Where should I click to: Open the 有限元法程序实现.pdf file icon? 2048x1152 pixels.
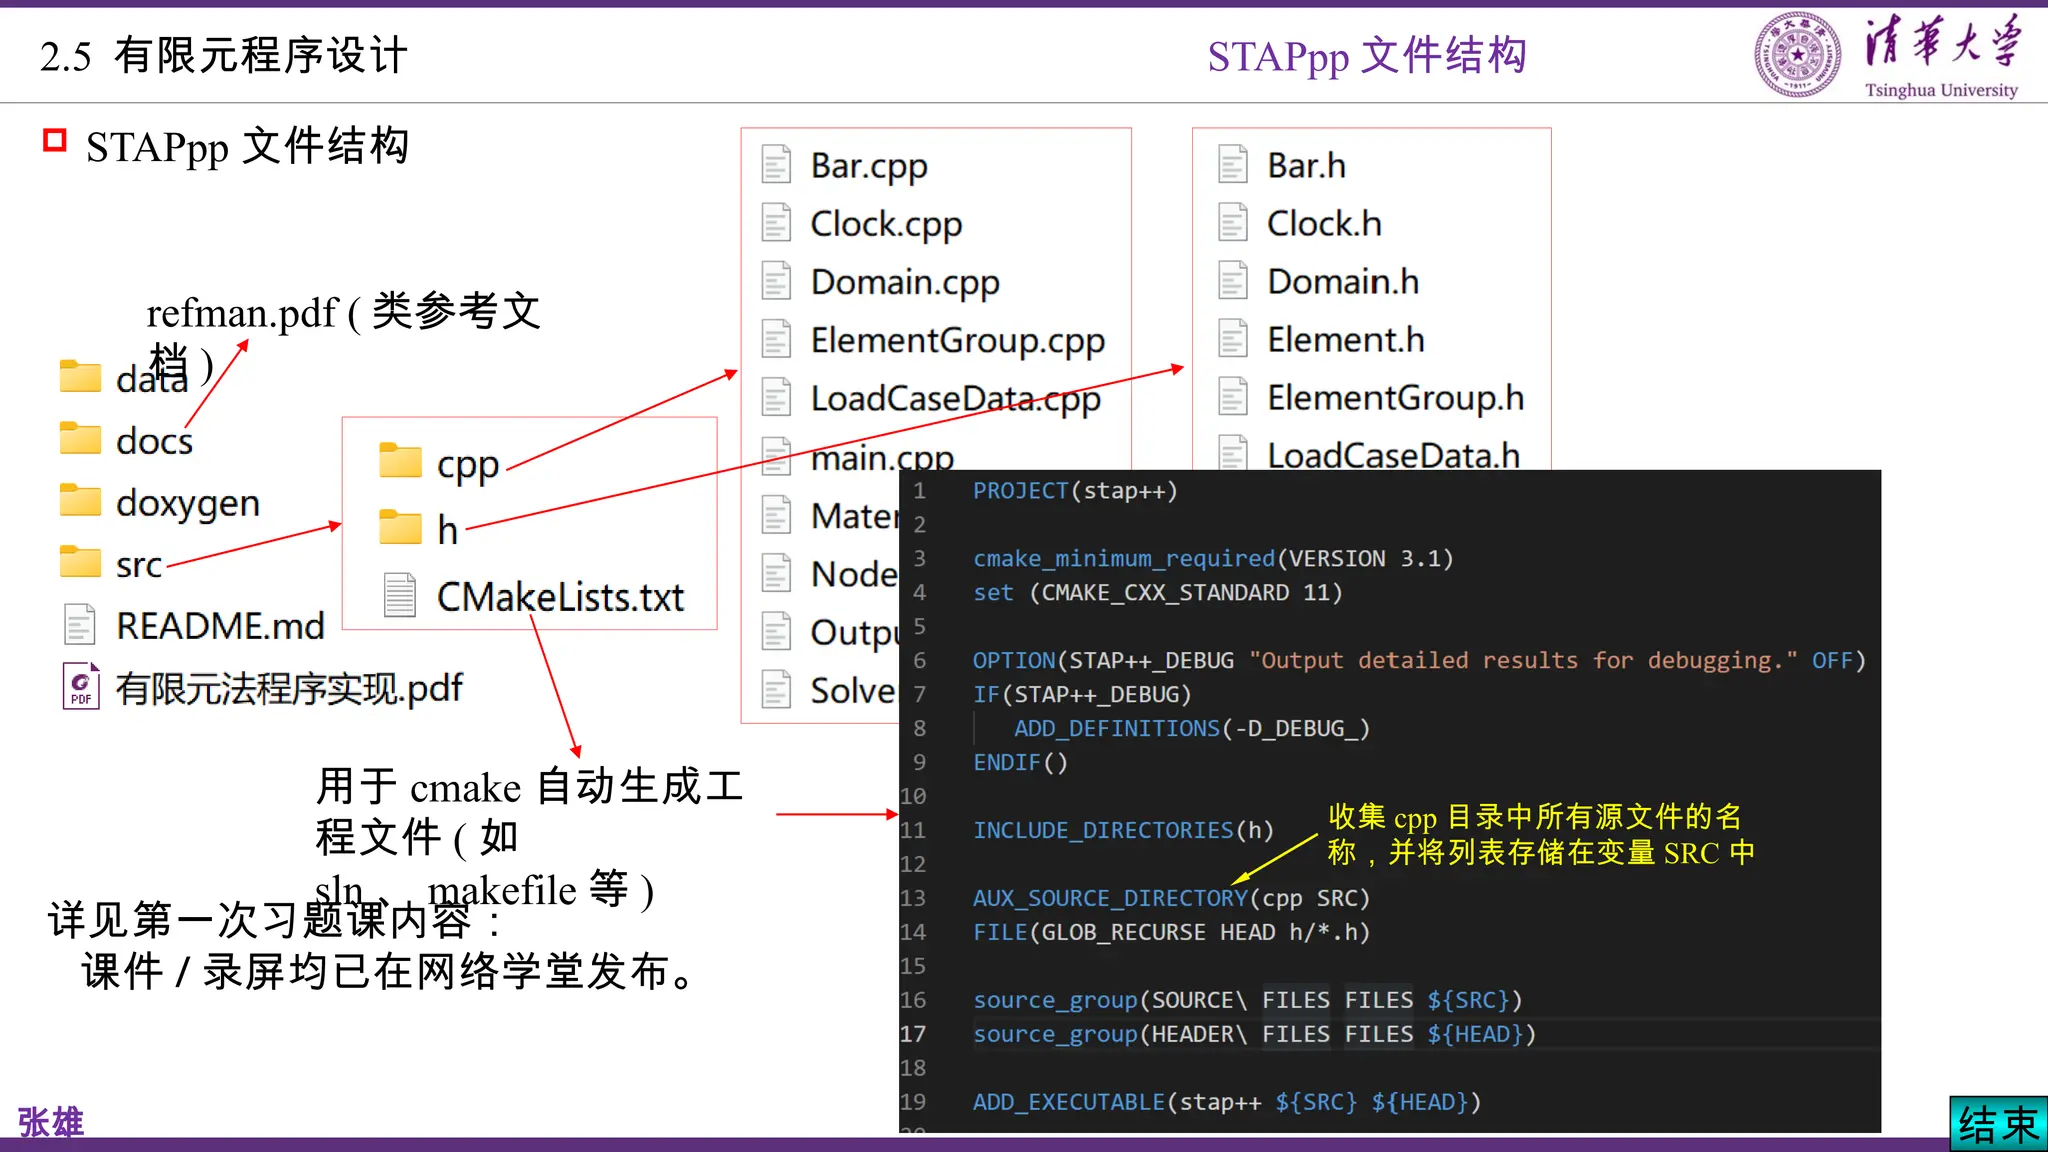pos(81,687)
